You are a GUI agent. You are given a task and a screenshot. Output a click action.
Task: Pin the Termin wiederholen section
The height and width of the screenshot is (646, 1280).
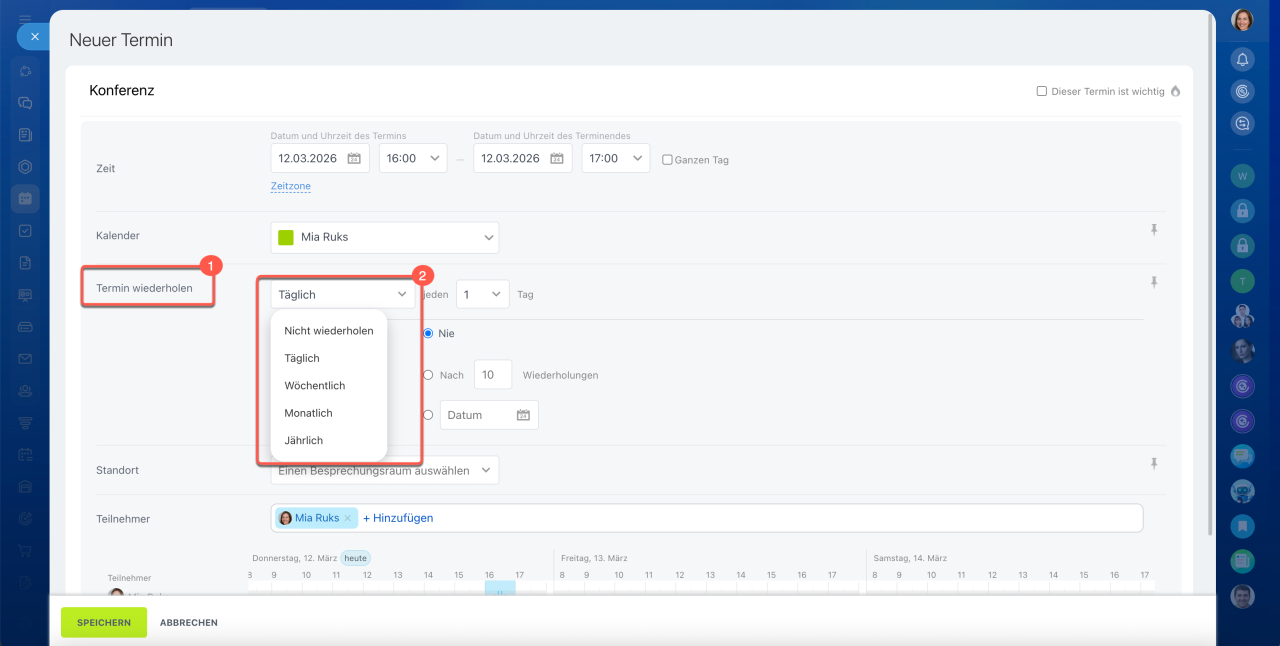pos(1153,282)
